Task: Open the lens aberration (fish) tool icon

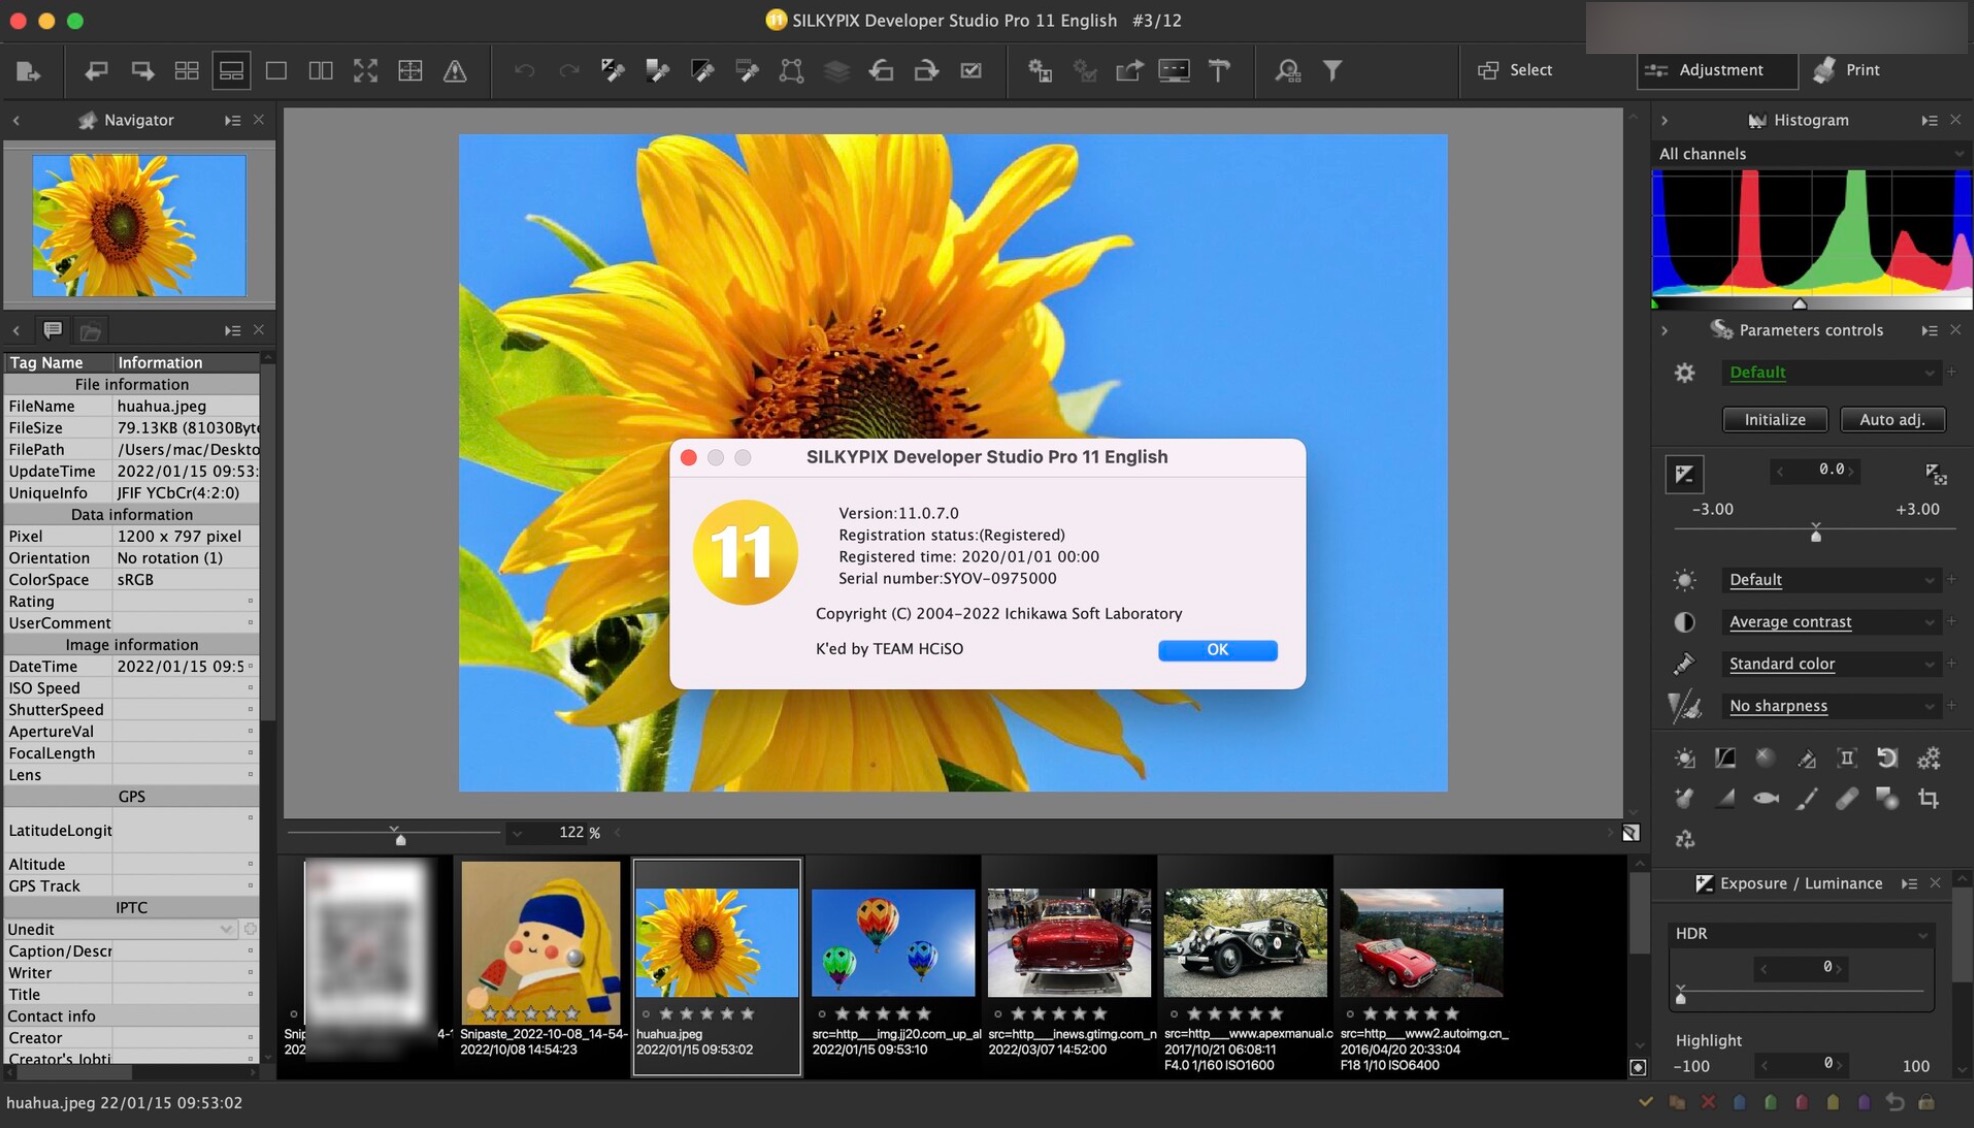Action: (x=1766, y=798)
